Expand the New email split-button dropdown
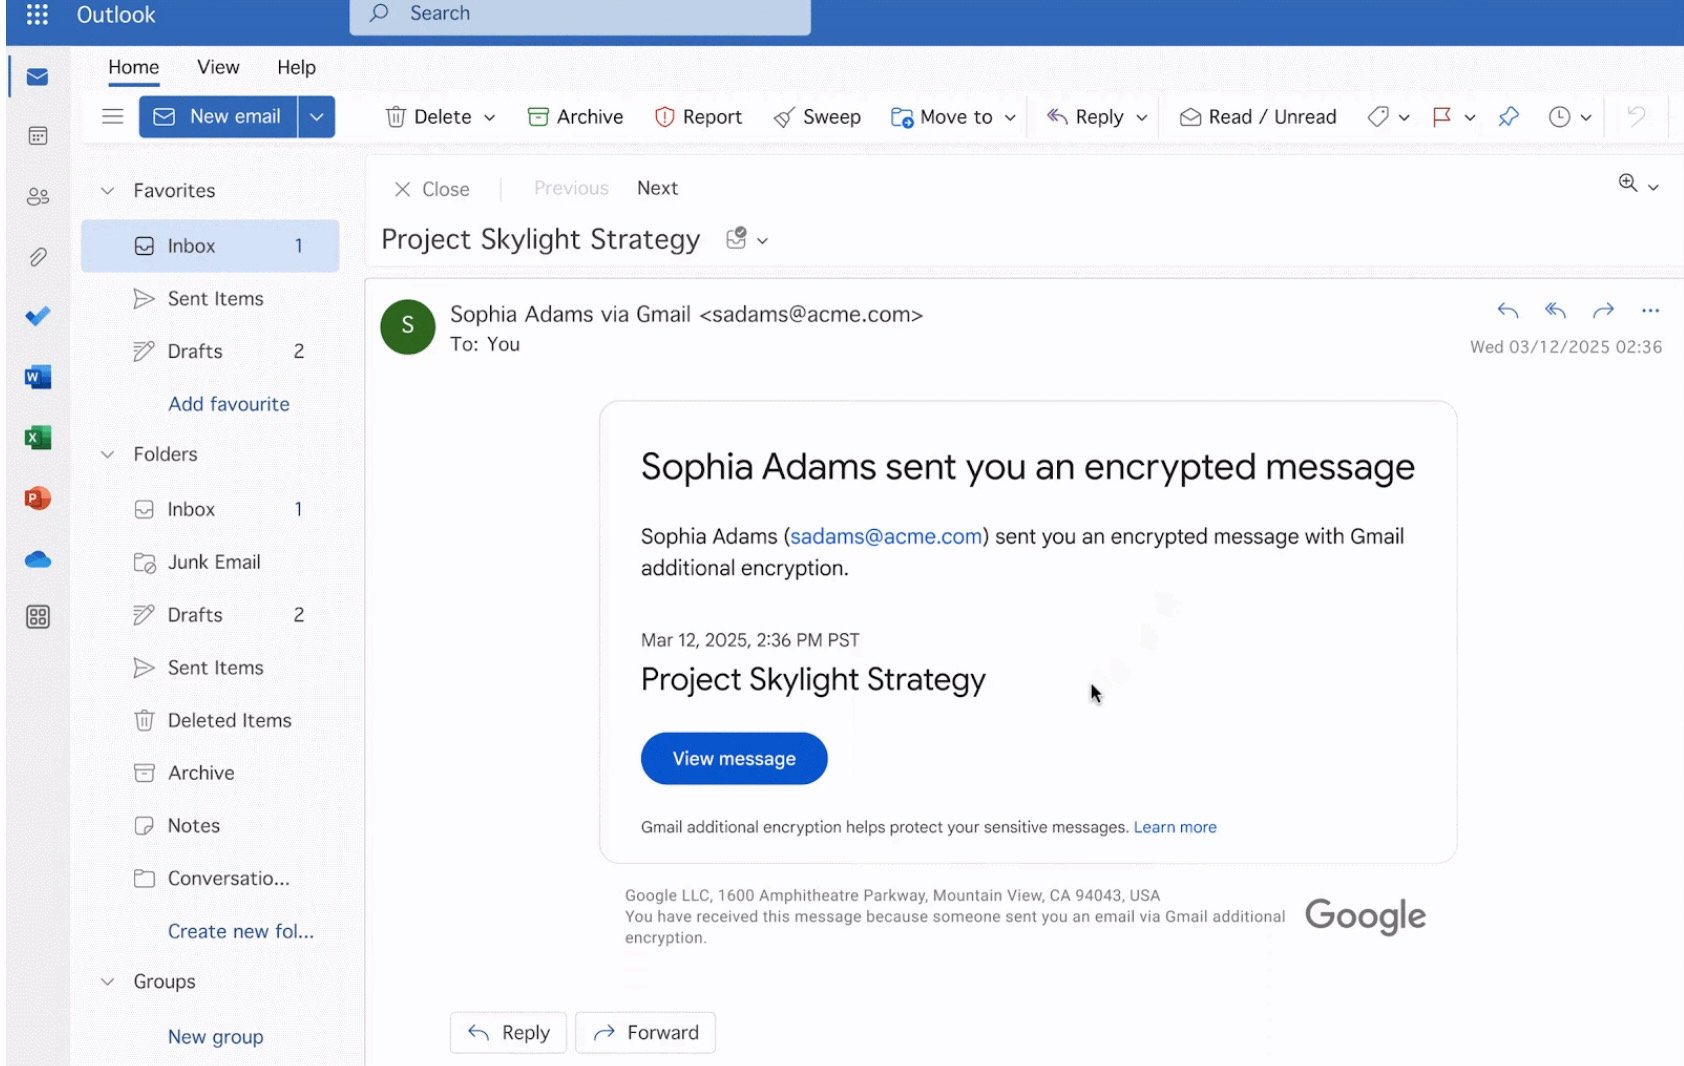The height and width of the screenshot is (1066, 1684). pos(317,116)
